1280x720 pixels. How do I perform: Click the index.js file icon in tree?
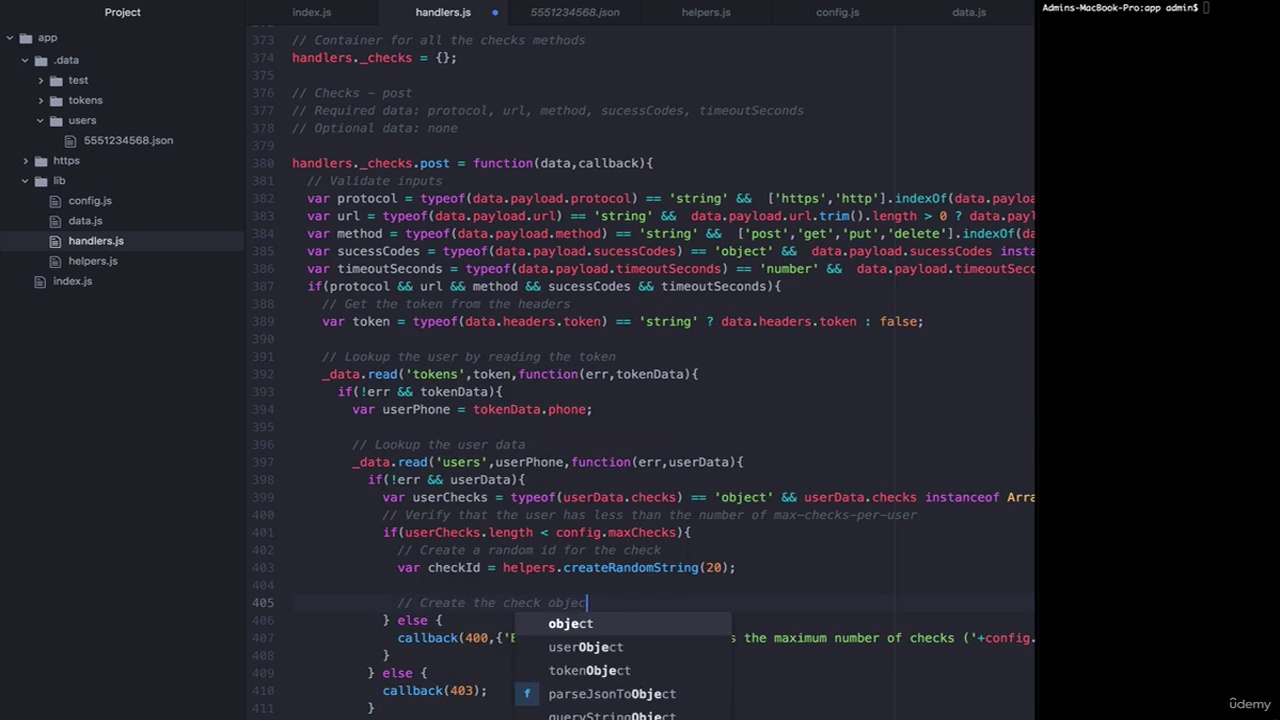click(40, 281)
